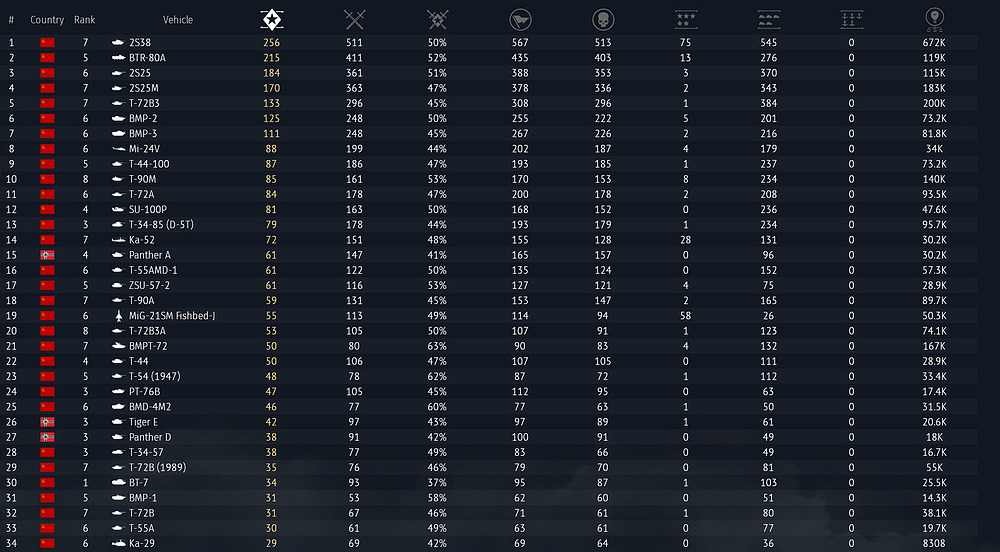Open the 2S38 vehicle entry
1000x552 pixels.
pos(140,43)
